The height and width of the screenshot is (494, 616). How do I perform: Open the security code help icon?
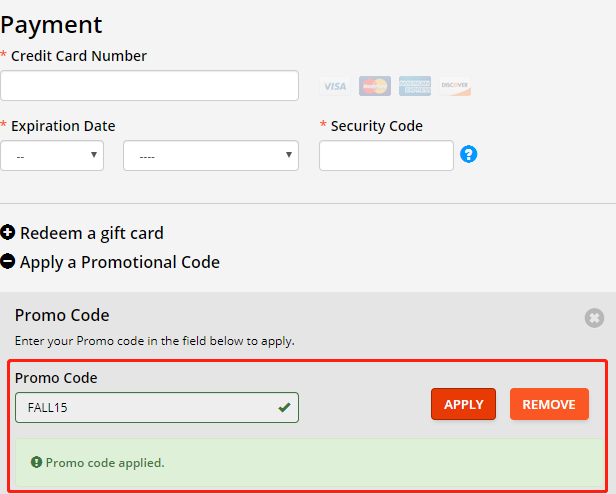click(x=469, y=154)
